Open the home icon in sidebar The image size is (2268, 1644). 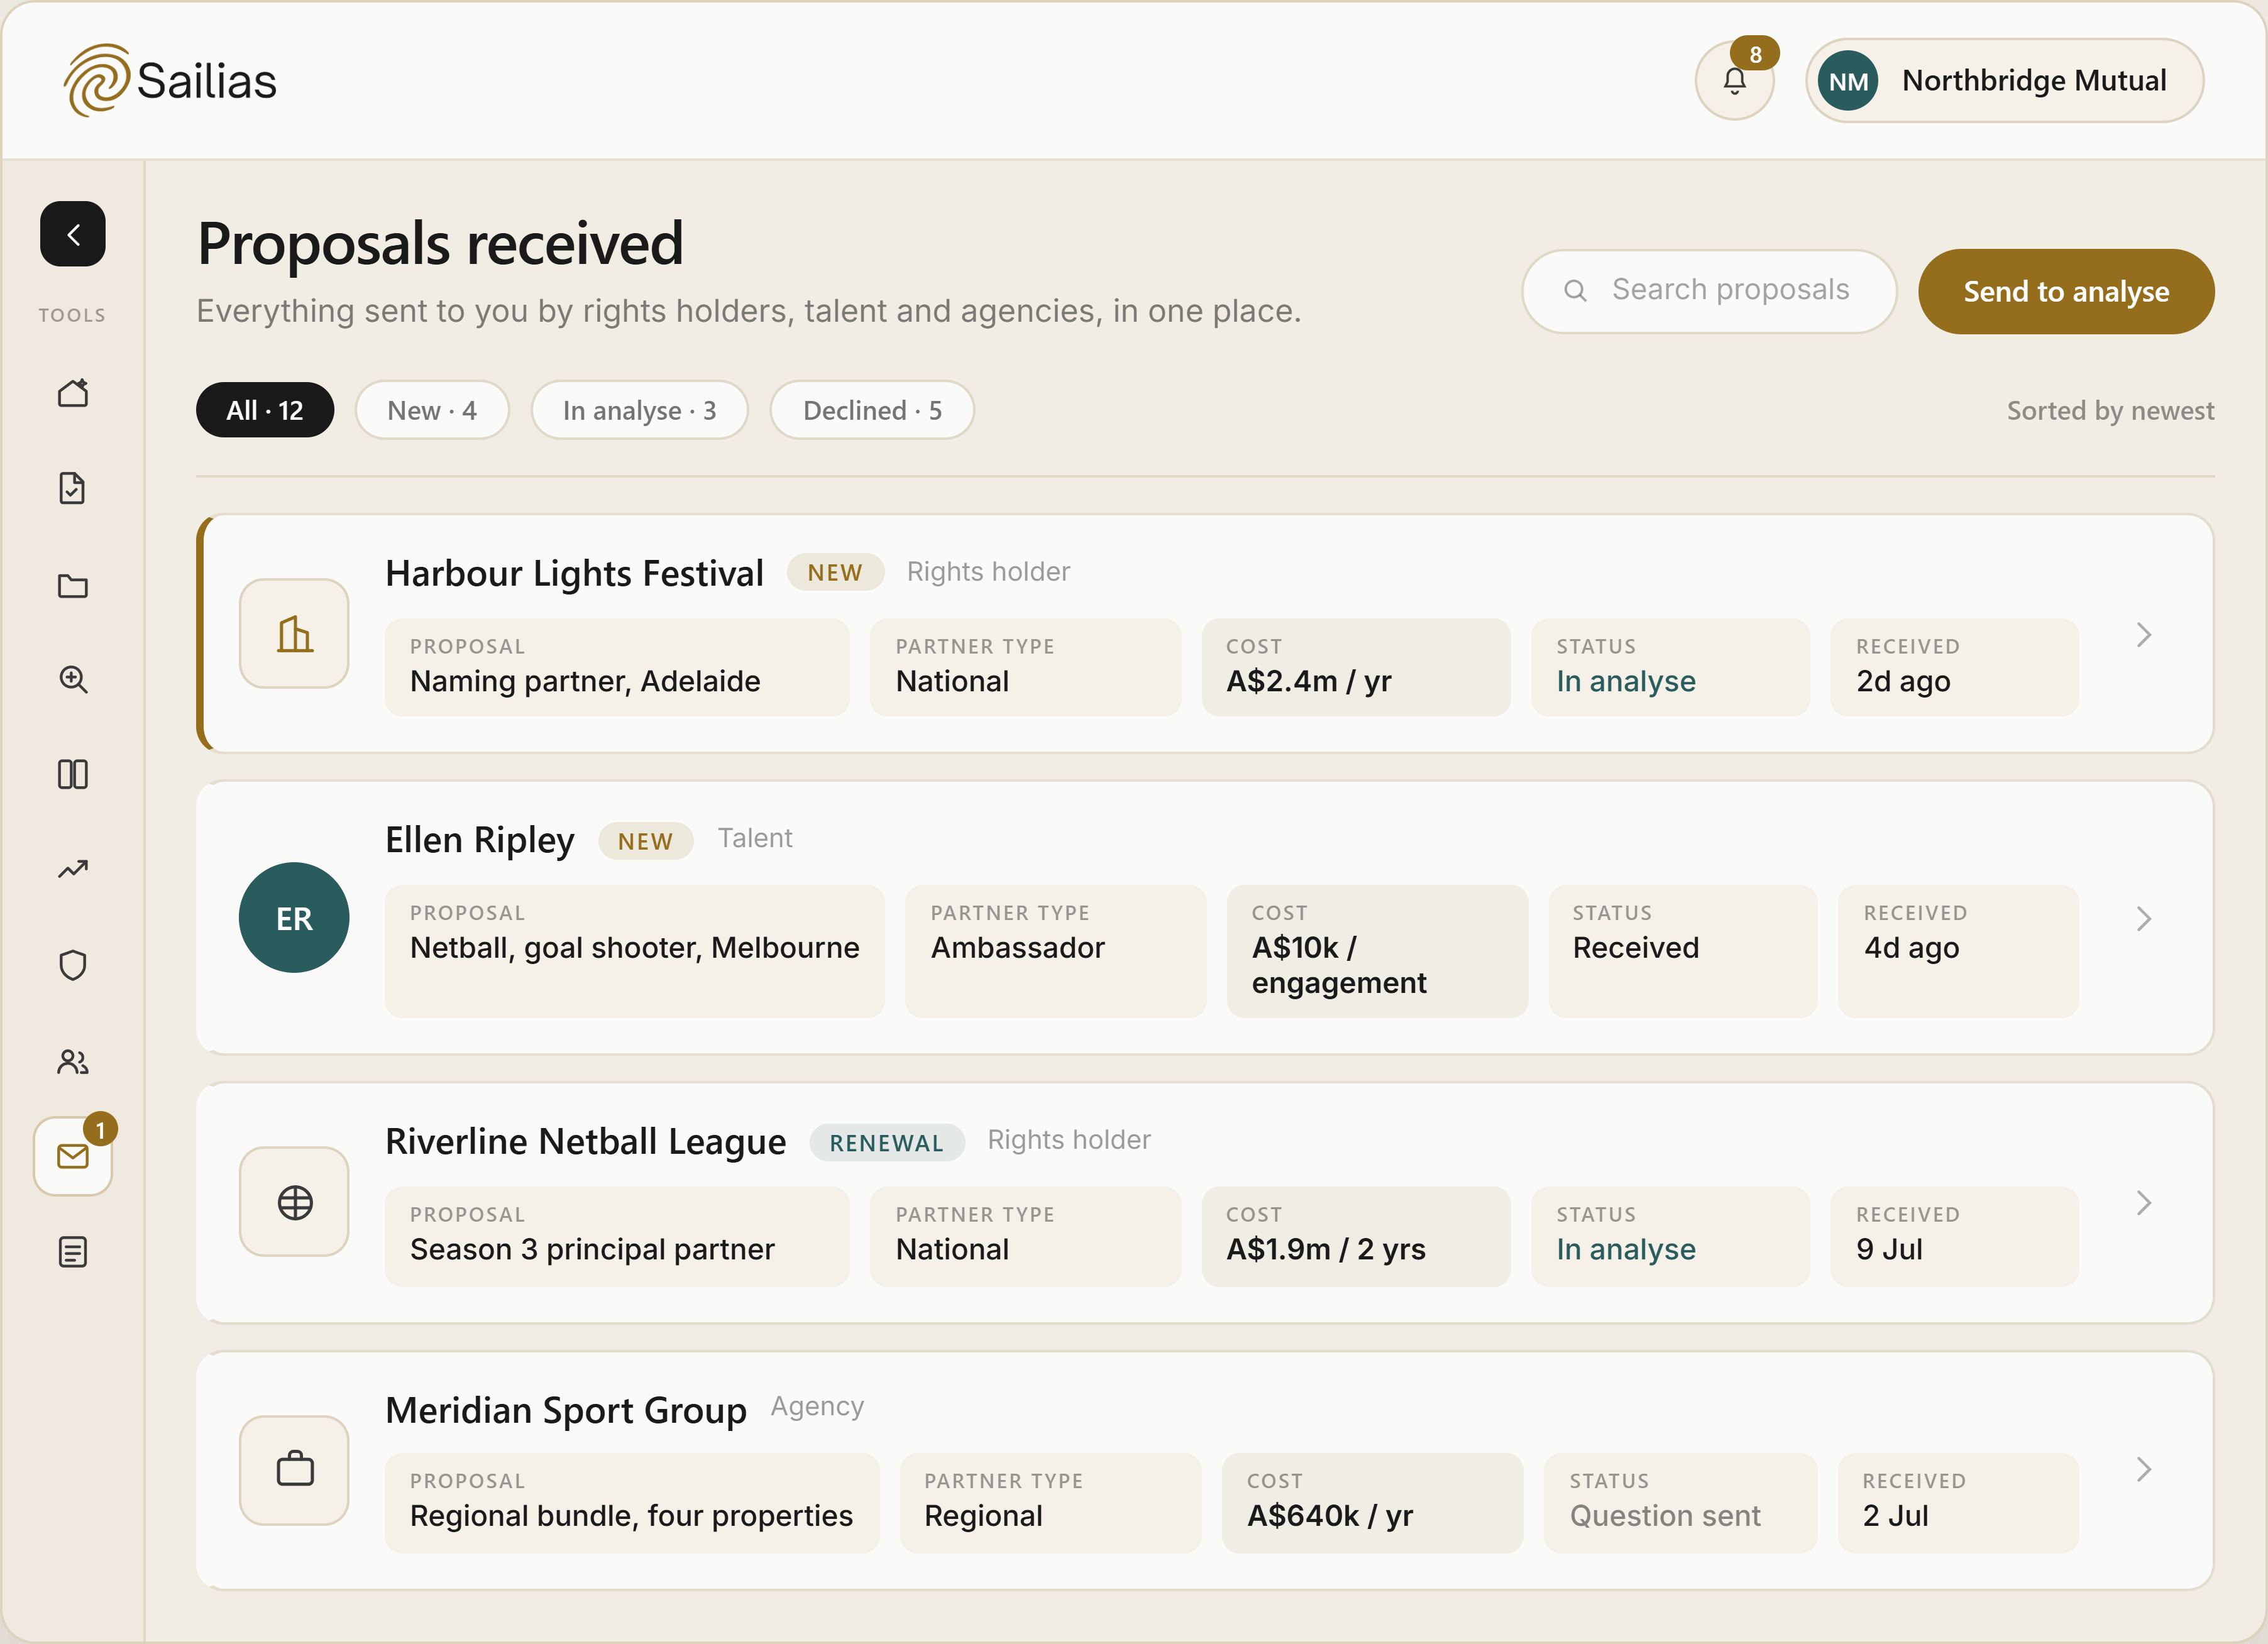click(x=72, y=393)
